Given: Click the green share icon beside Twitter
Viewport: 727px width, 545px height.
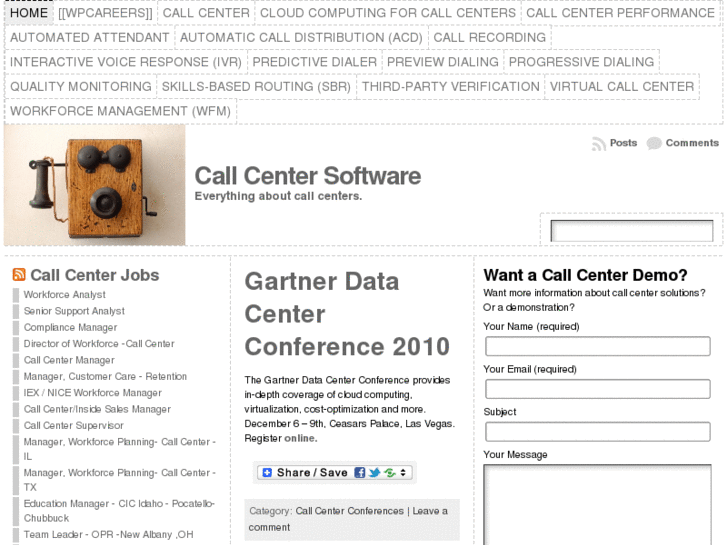Looking at the screenshot, I should 390,473.
